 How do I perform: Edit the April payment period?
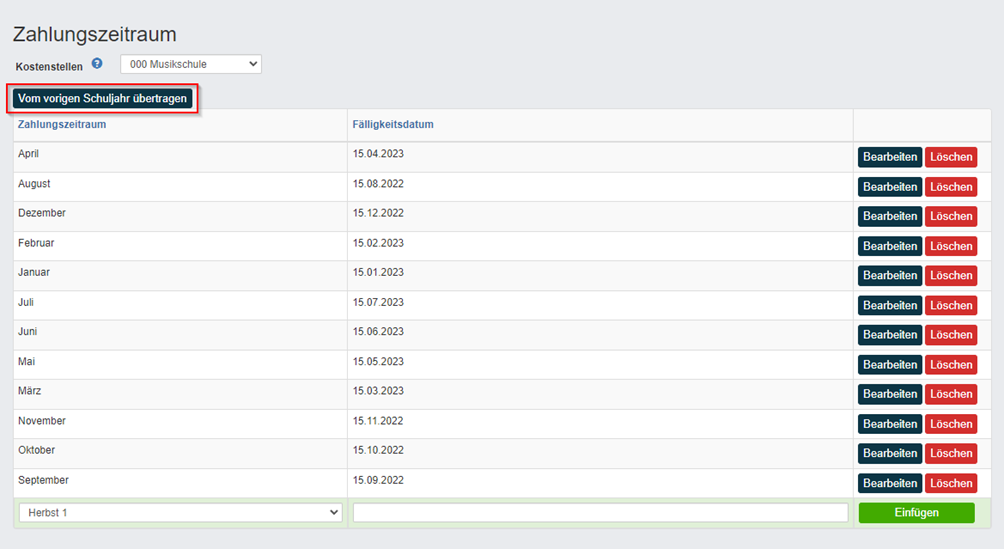tap(889, 157)
